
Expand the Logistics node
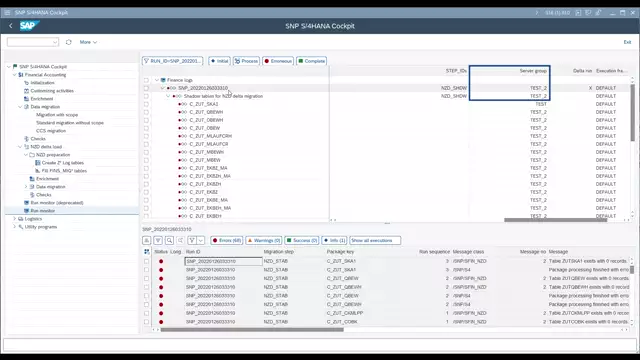point(15,219)
